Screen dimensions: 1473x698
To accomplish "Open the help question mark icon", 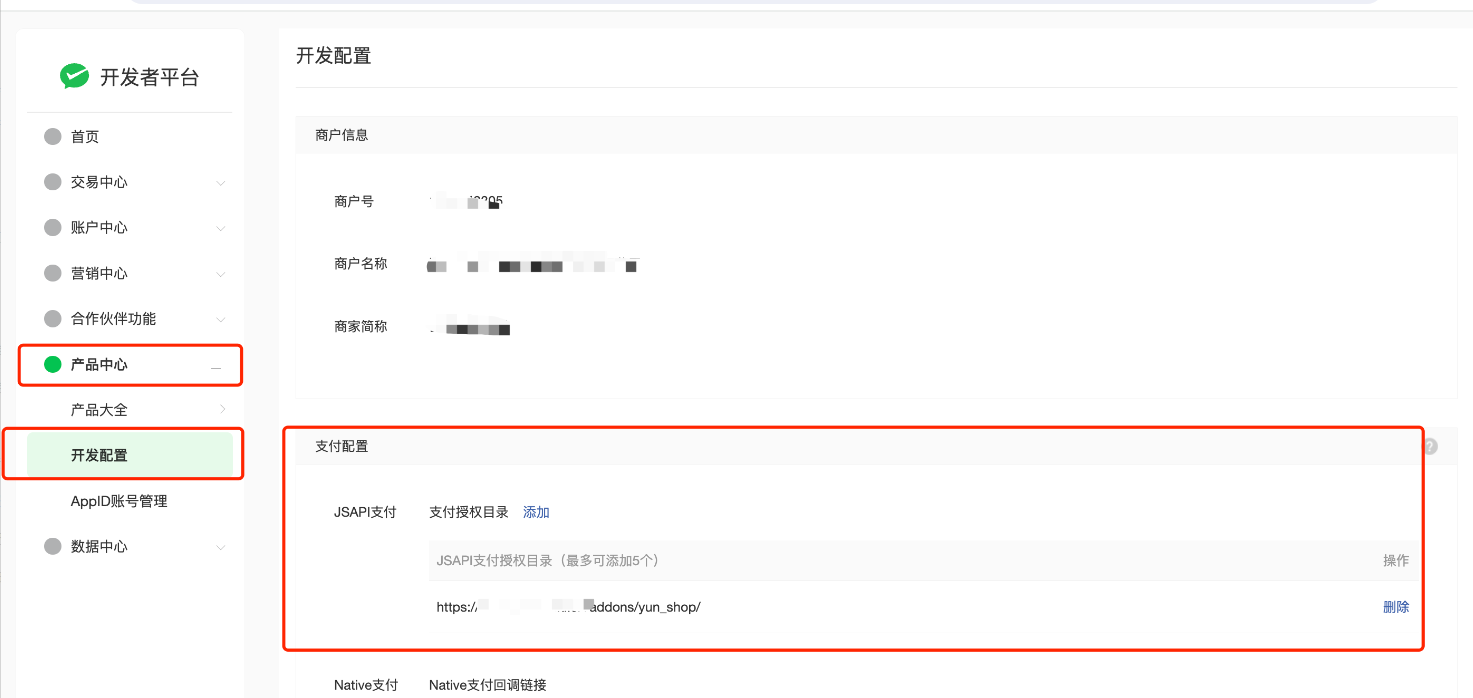I will click(x=1430, y=447).
